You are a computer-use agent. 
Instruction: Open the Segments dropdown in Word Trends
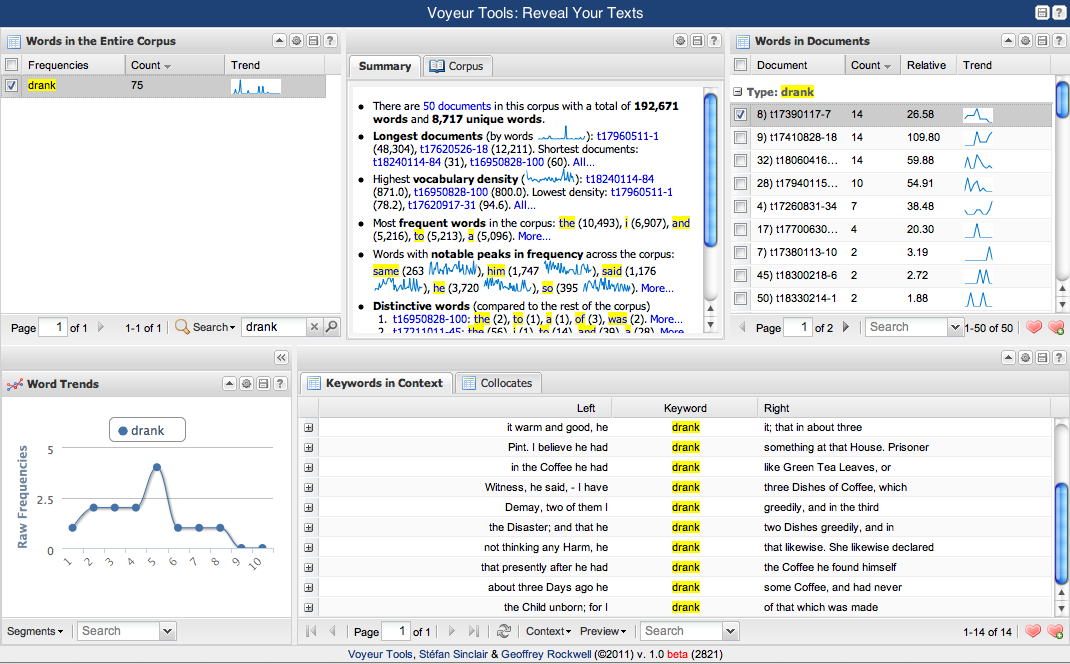(x=35, y=631)
